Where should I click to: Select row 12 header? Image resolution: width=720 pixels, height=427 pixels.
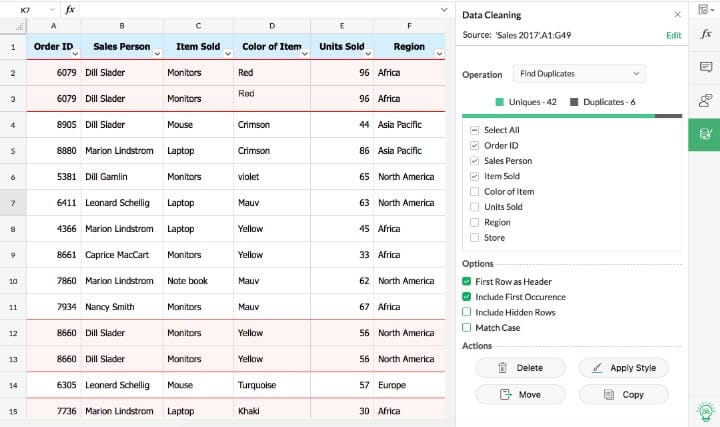[13, 333]
